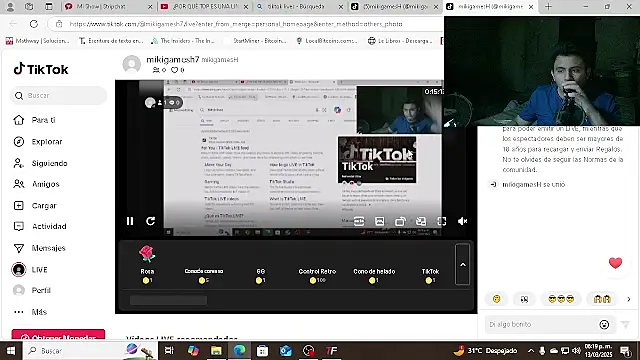Image resolution: width=640 pixels, height=360 pixels.
Task: Rotate the live video orientation
Action: 400,221
